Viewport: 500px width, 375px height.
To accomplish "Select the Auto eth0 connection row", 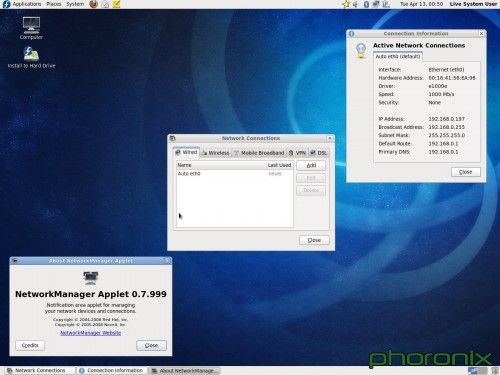I will [235, 174].
